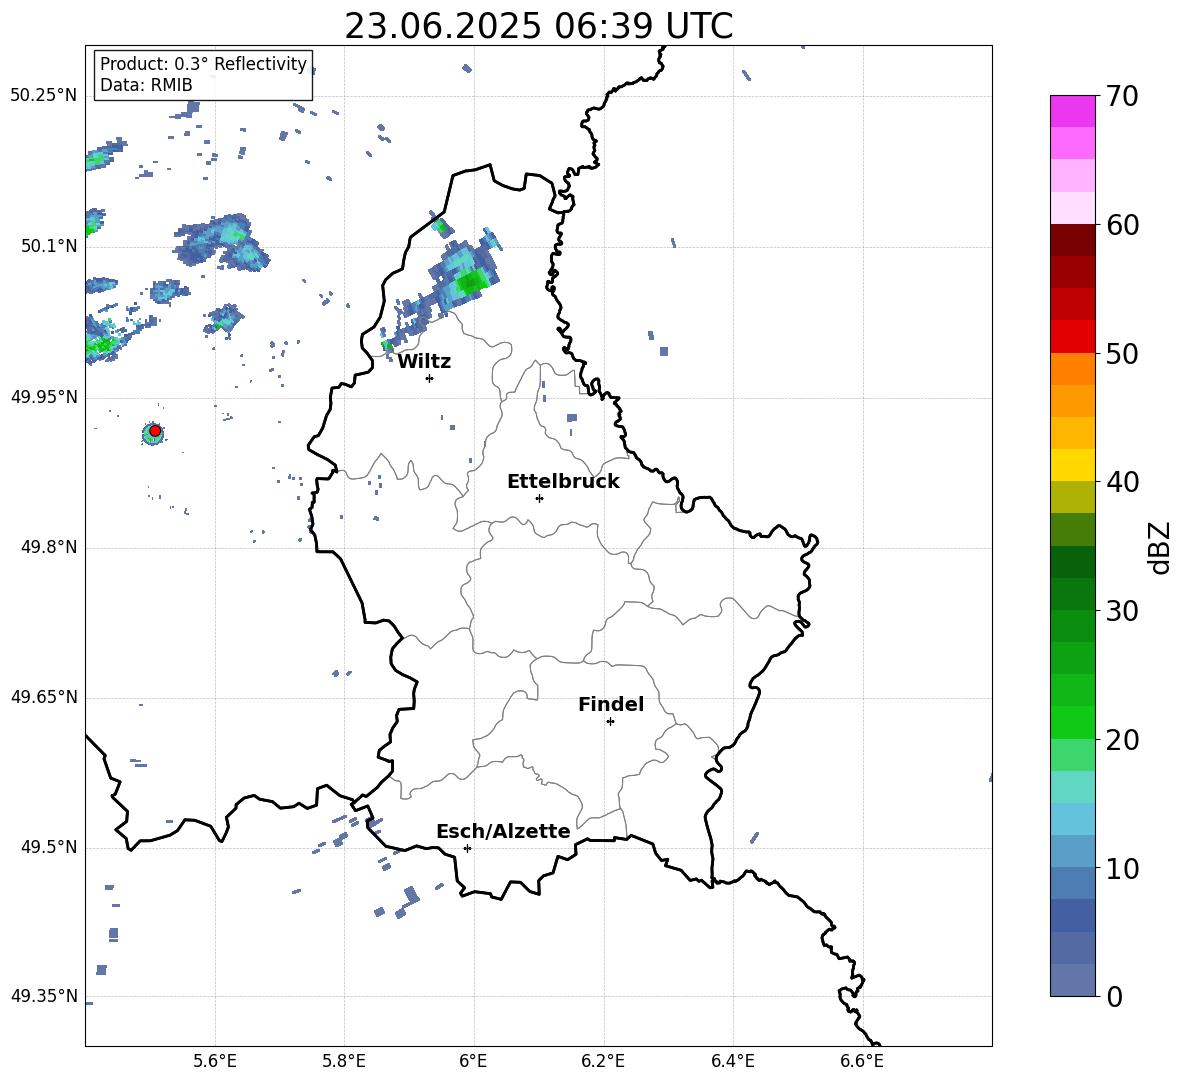Click the 49.5°N latitude label
The width and height of the screenshot is (1184, 1081).
click(x=49, y=848)
